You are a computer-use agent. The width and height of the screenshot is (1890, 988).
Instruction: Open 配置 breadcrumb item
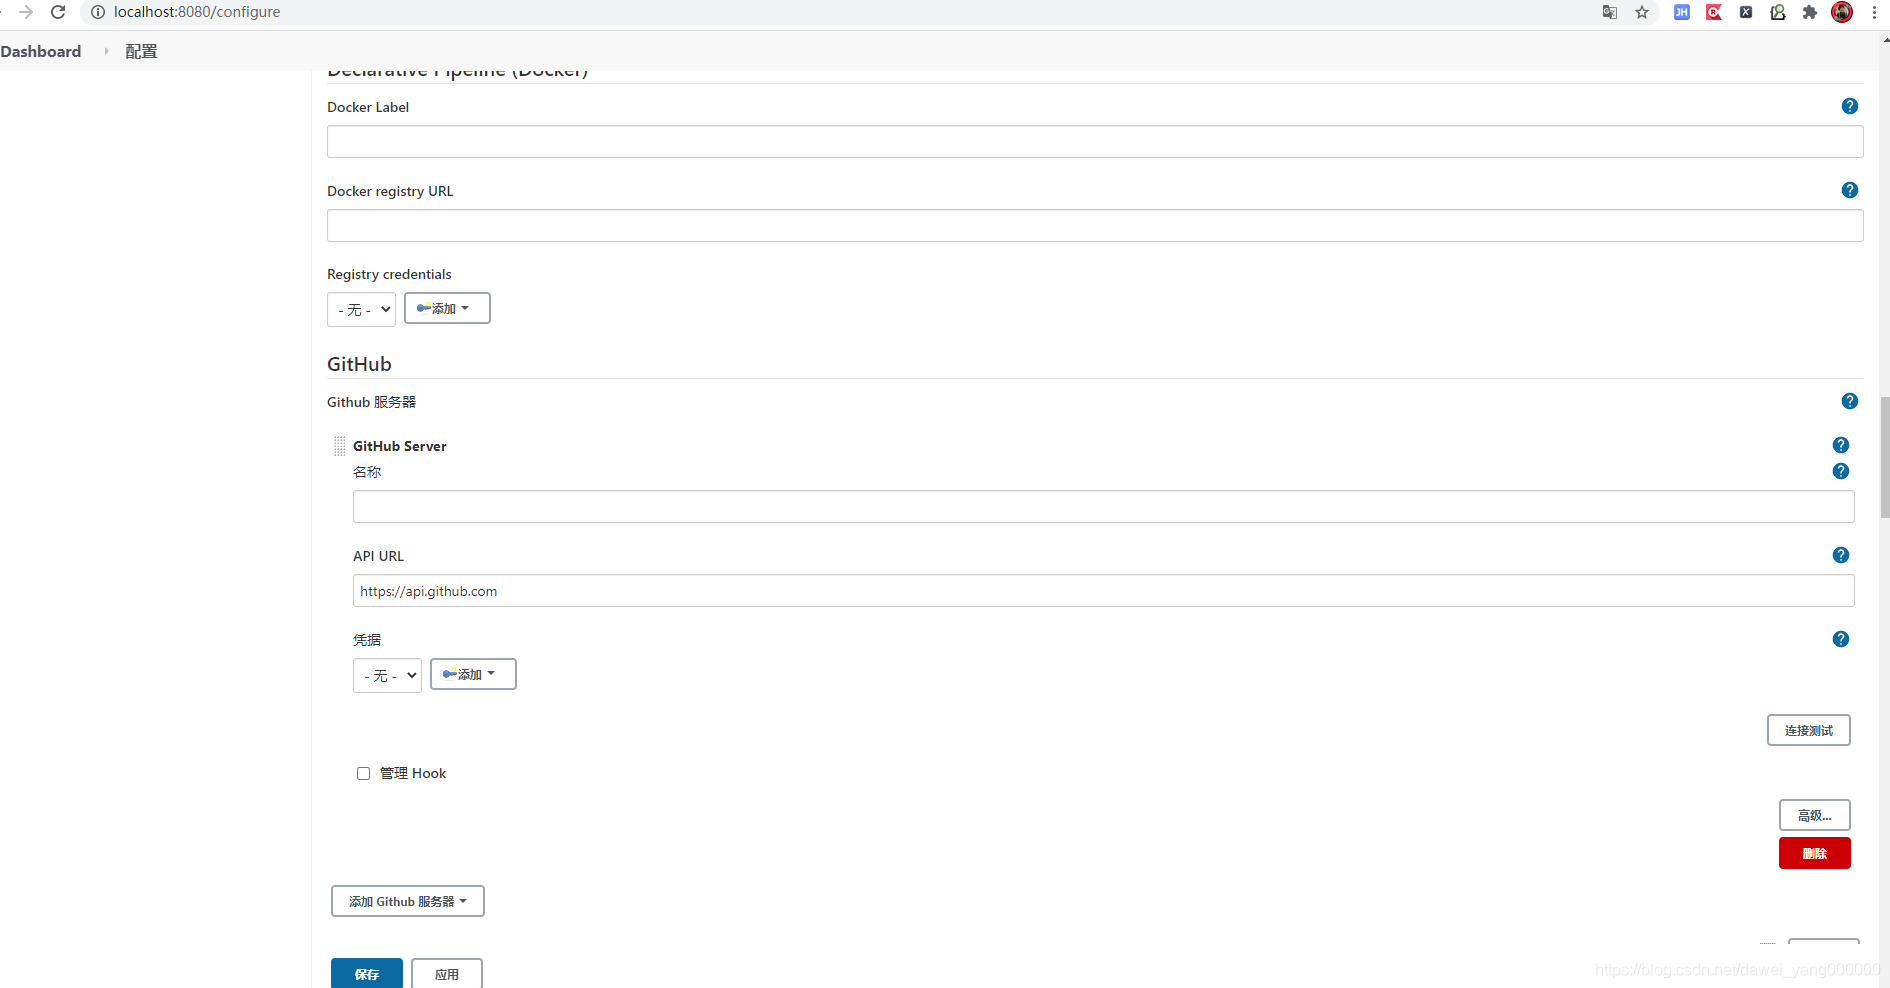point(141,51)
